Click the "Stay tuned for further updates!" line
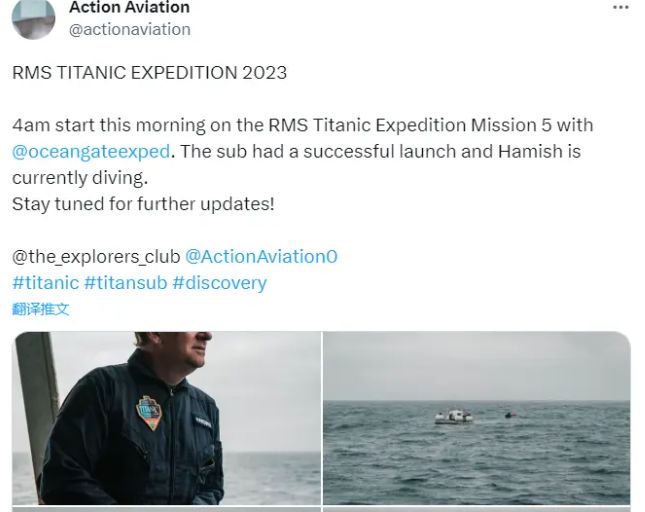Image resolution: width=645 pixels, height=512 pixels. tap(143, 204)
